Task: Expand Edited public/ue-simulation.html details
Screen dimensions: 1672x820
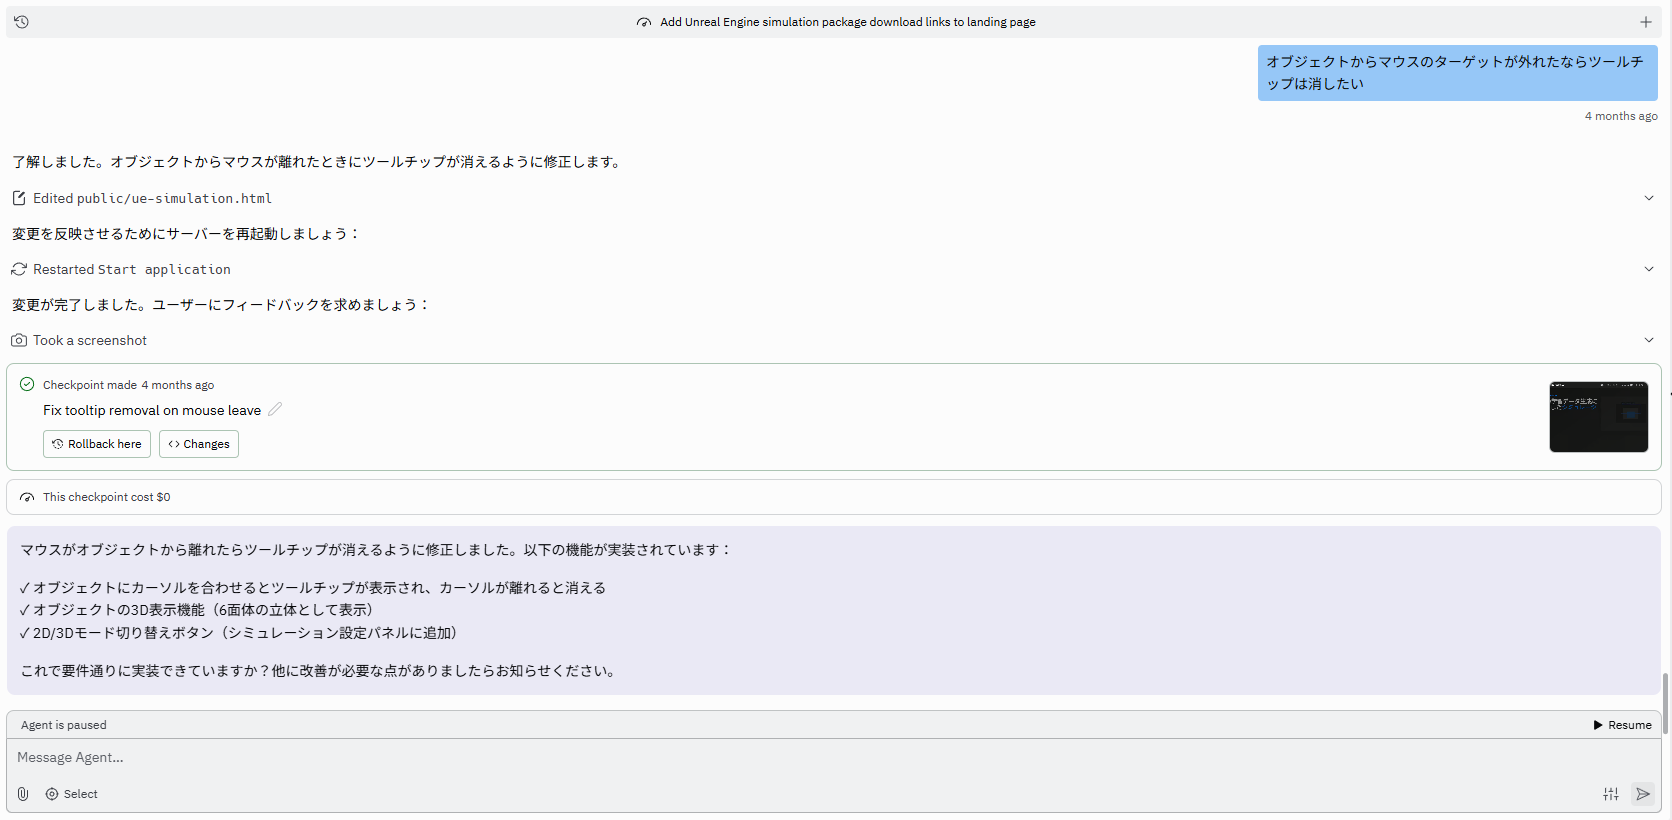Action: [1648, 198]
